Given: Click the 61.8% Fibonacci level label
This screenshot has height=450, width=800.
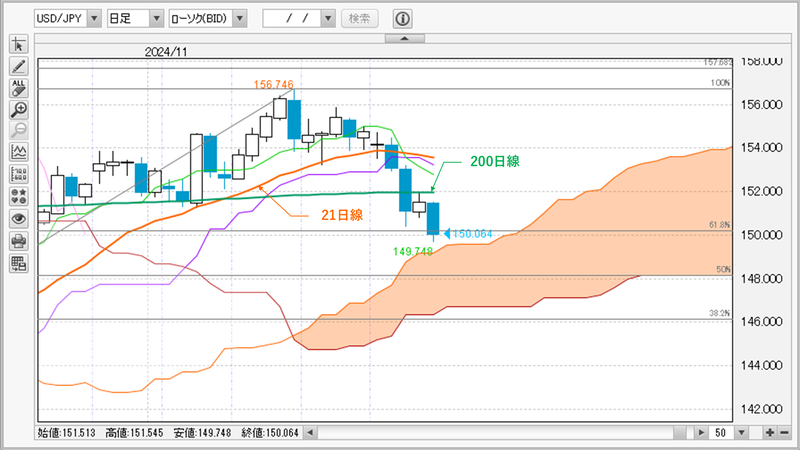Looking at the screenshot, I should tap(719, 224).
